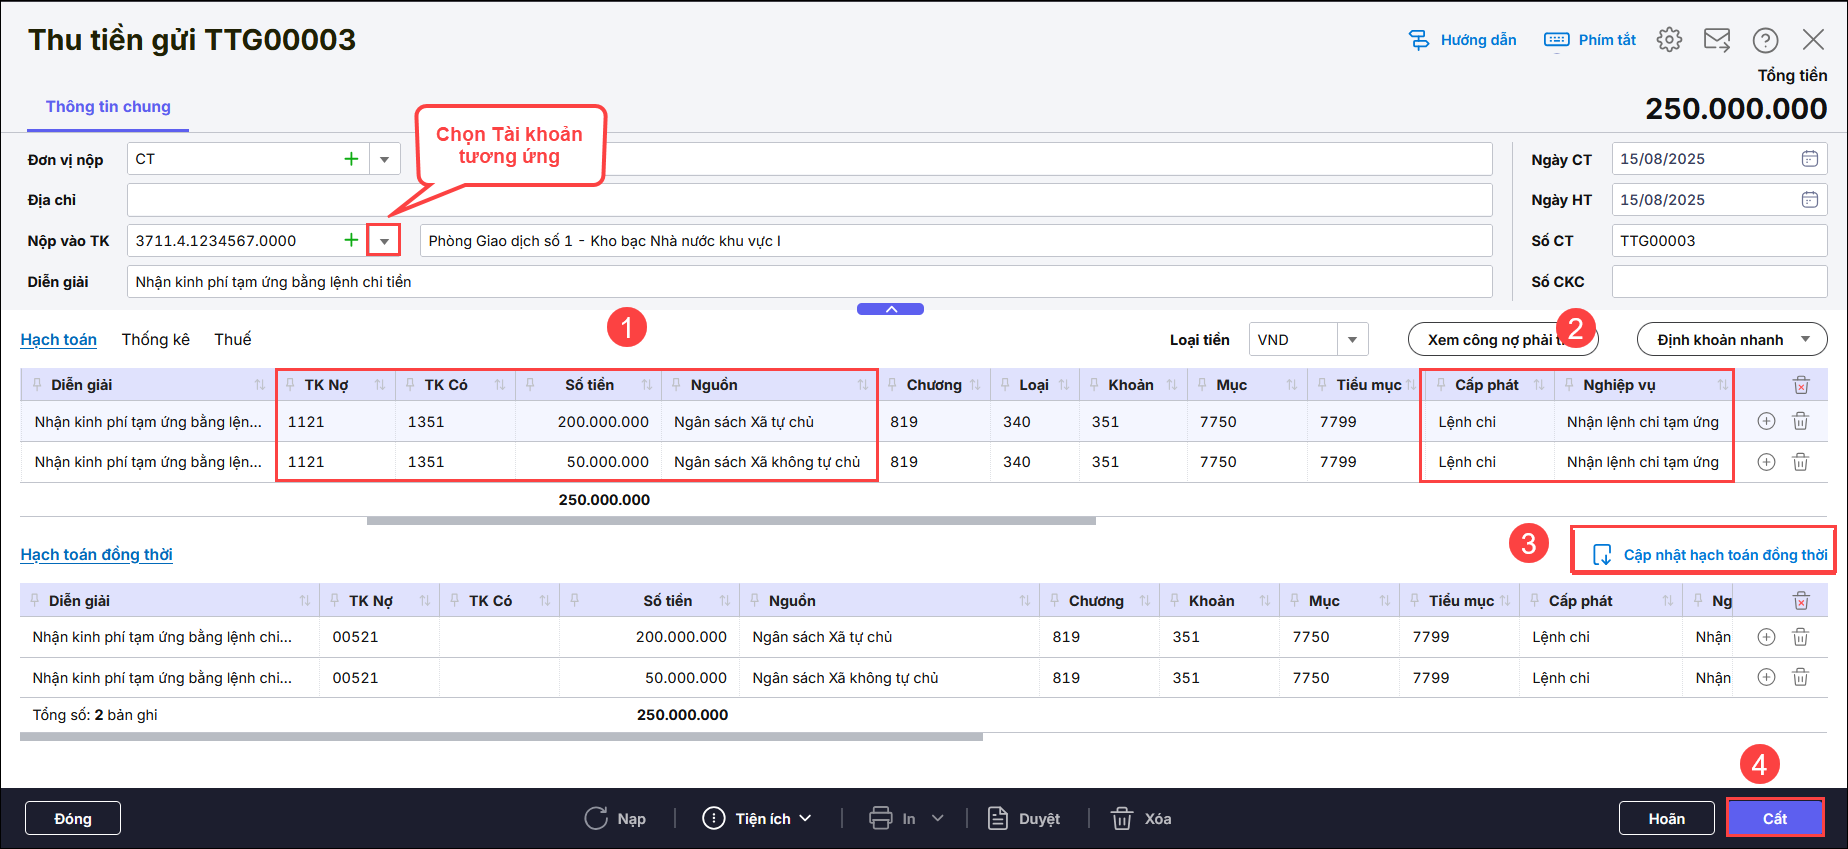Click the help question mark icon
Viewport: 1848px width, 849px height.
pos(1765,40)
